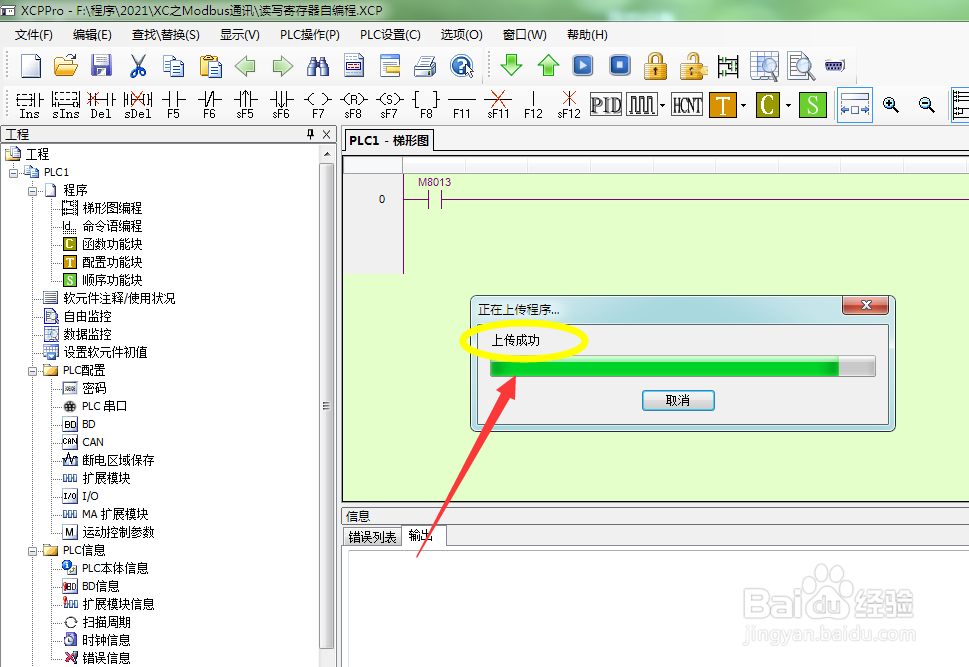The image size is (969, 667).
Task: Collapse the PLC信息 folder
Action: 32,551
